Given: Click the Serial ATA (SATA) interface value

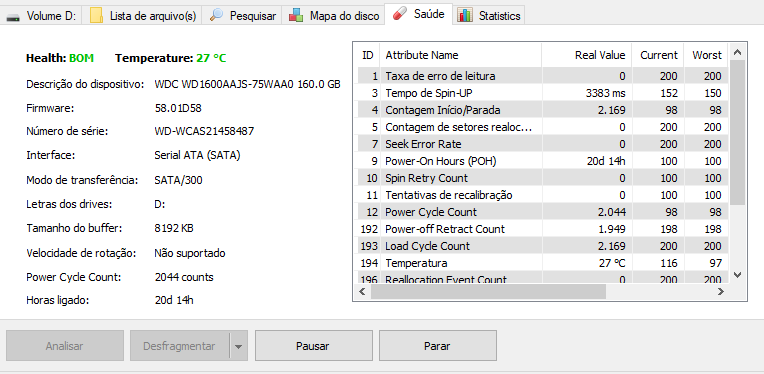Looking at the screenshot, I should point(197,156).
